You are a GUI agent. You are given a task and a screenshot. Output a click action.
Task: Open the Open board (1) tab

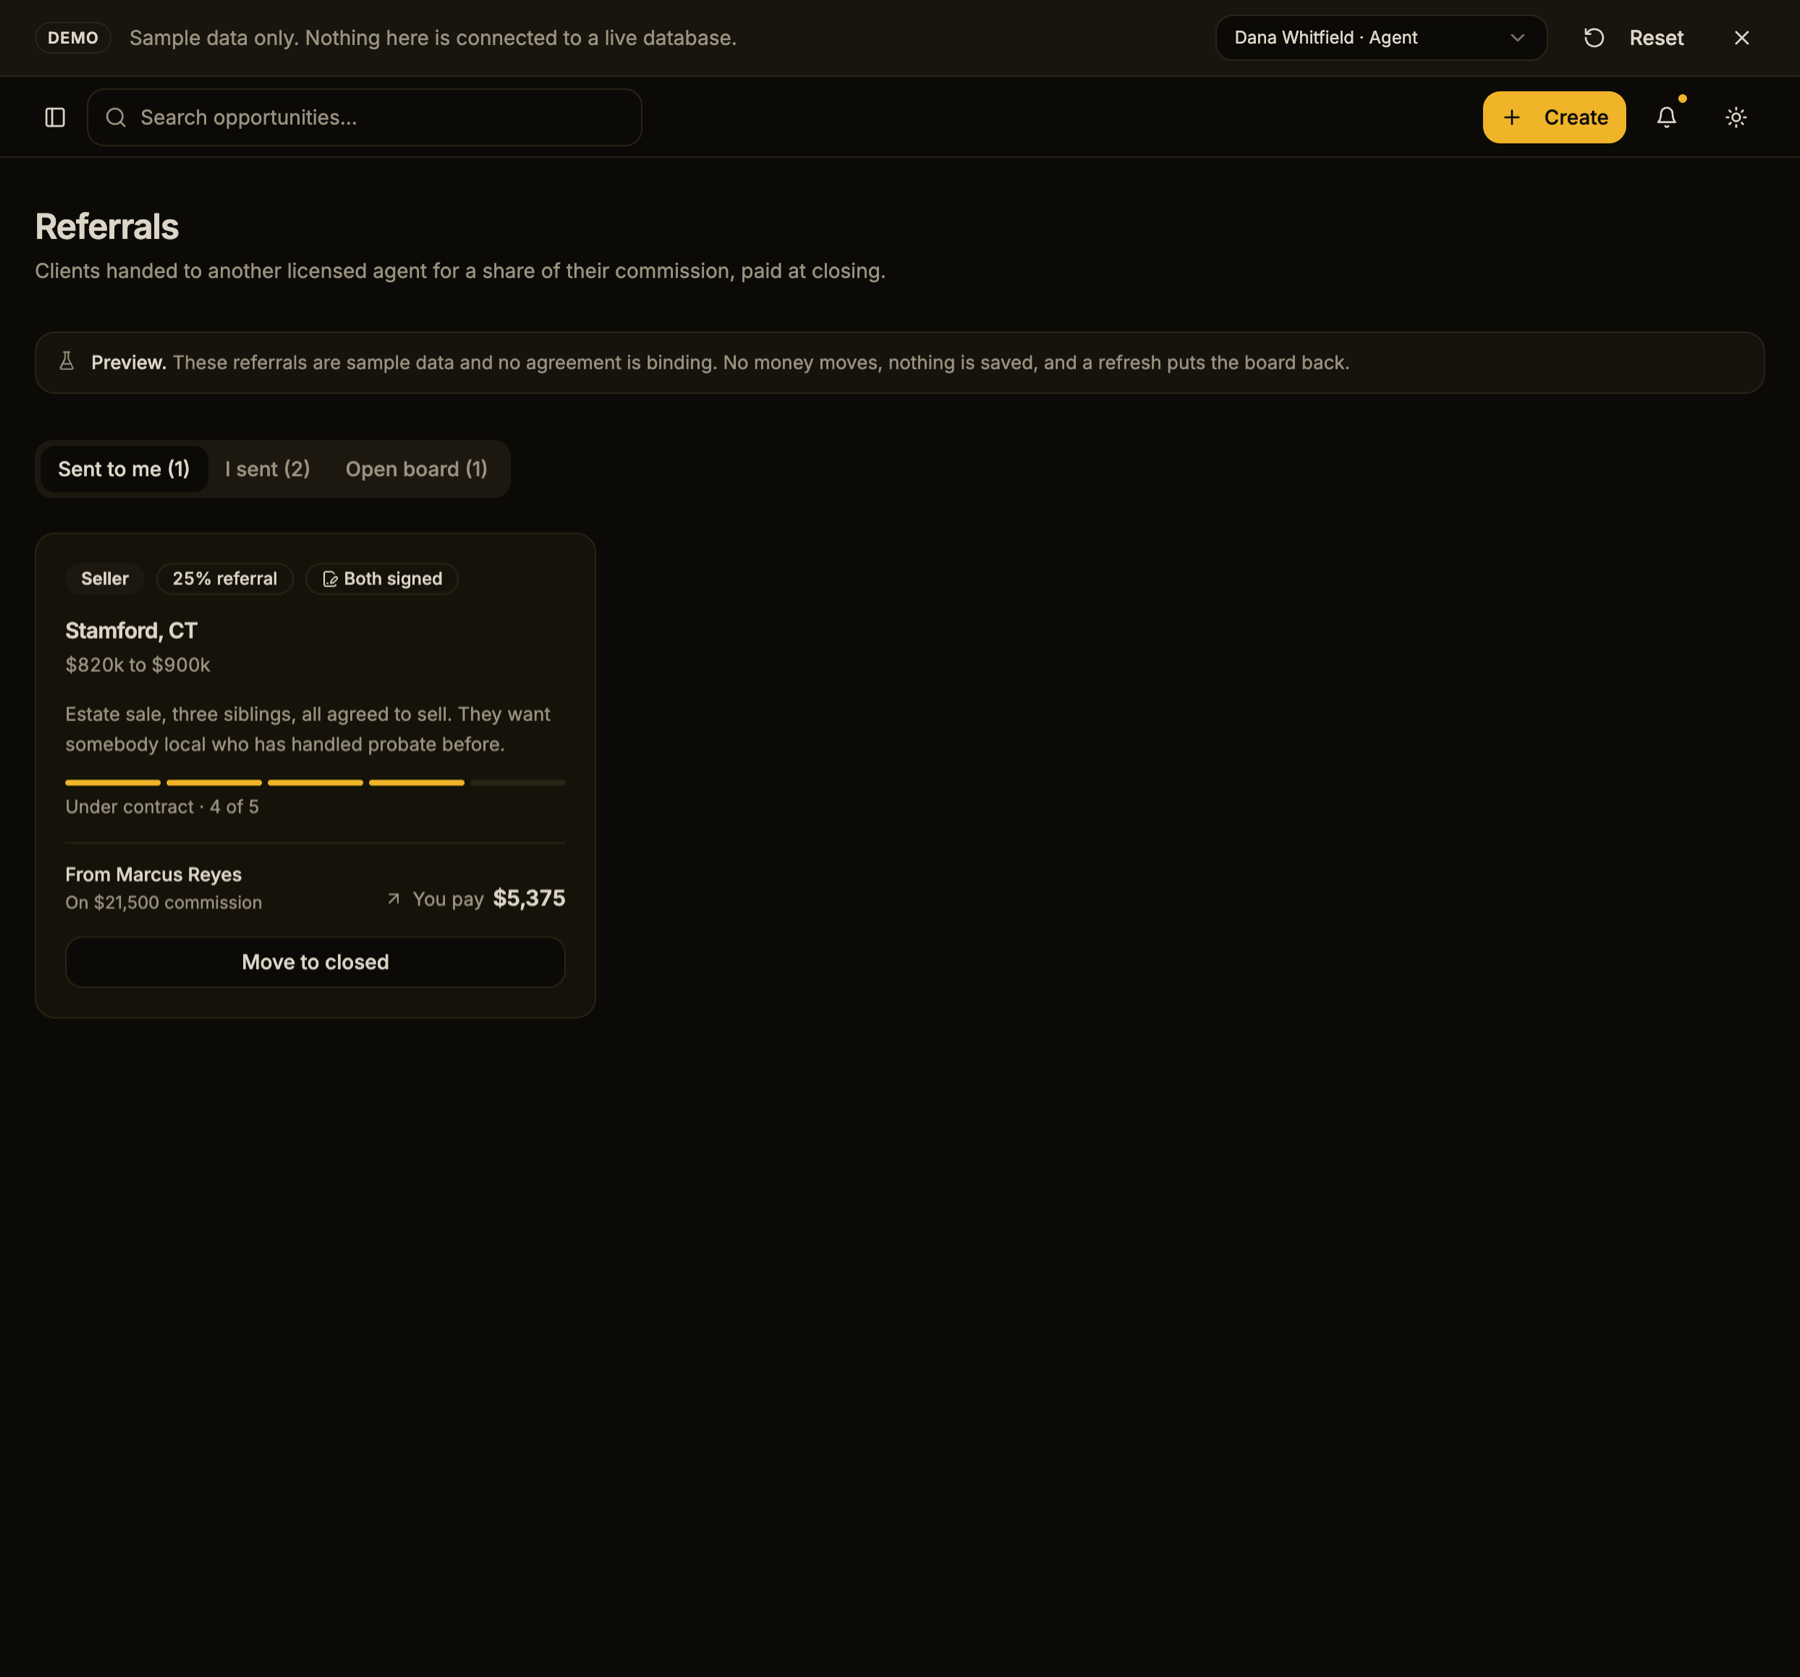[417, 469]
